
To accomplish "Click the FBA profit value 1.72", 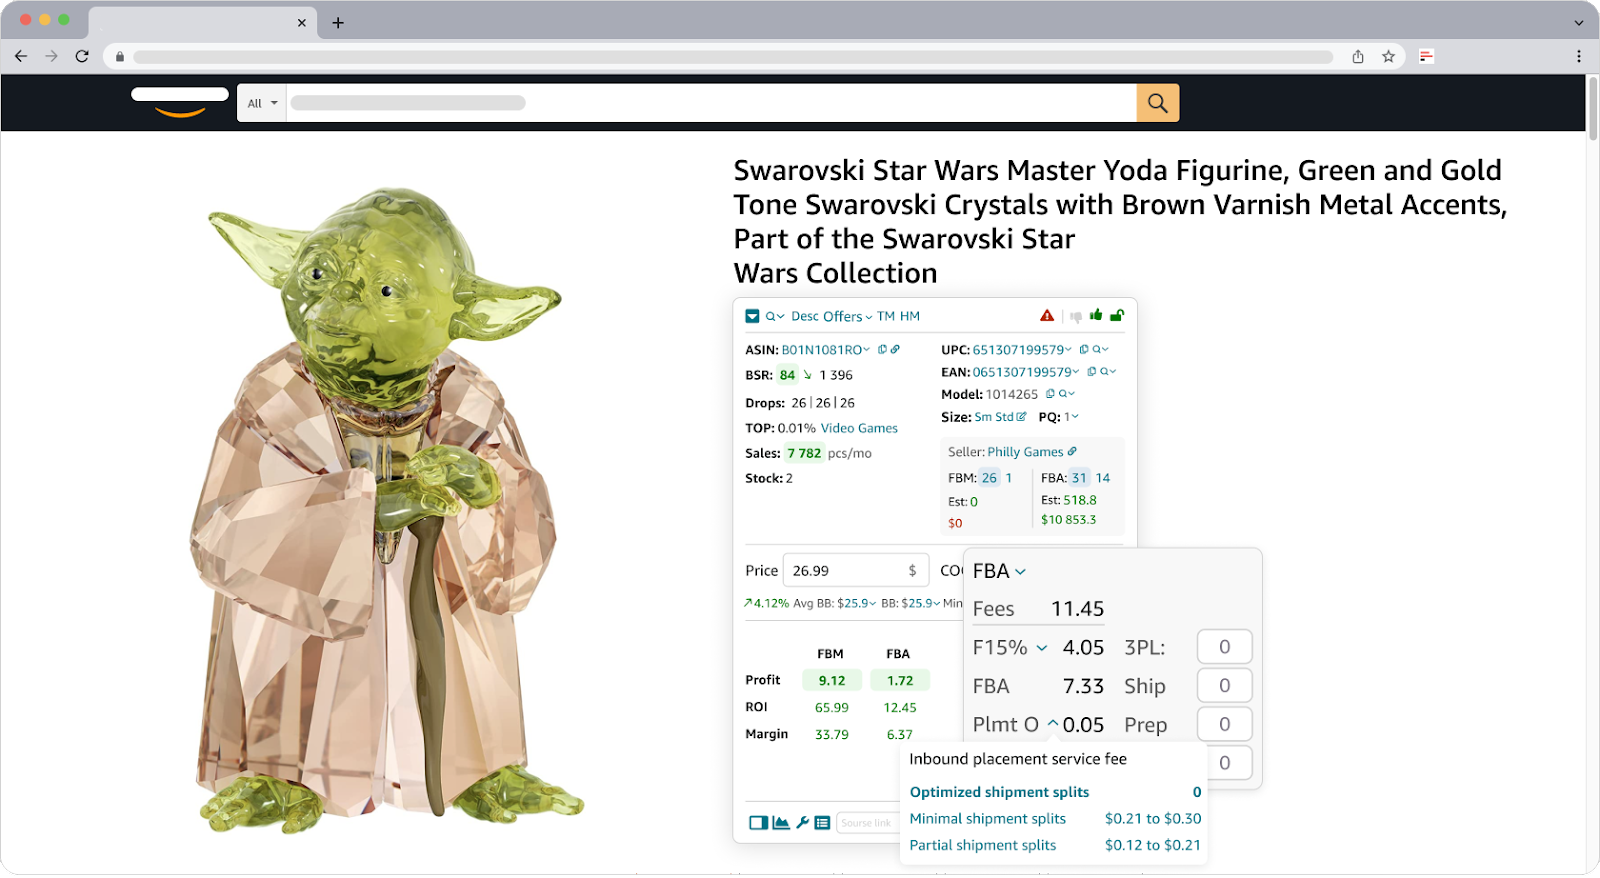I will 900,681.
